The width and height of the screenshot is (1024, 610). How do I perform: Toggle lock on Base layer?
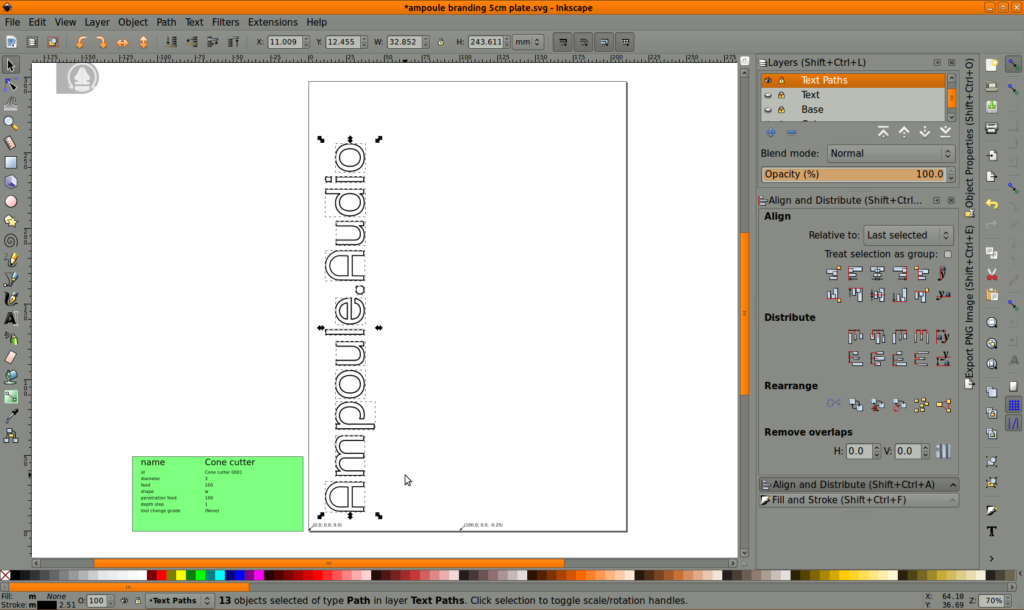tap(781, 110)
